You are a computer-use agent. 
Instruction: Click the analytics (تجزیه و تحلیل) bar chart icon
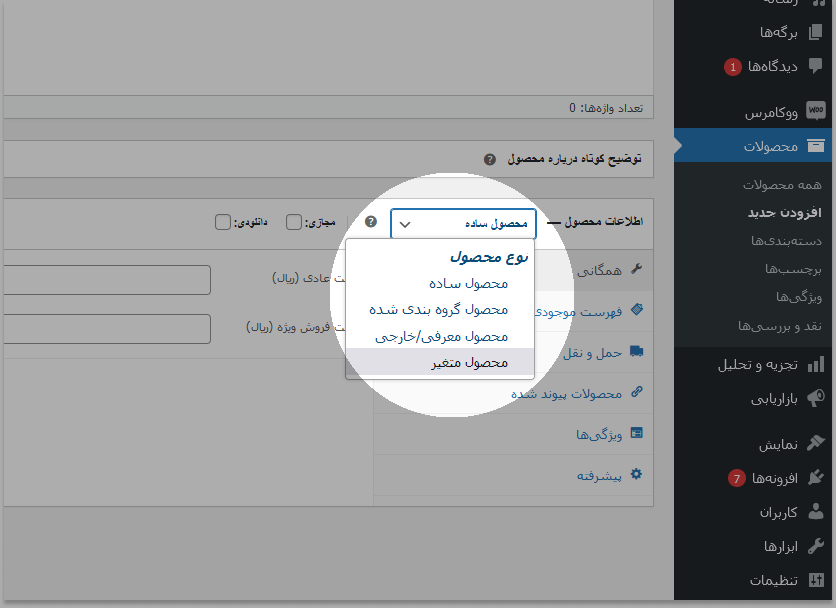815,364
